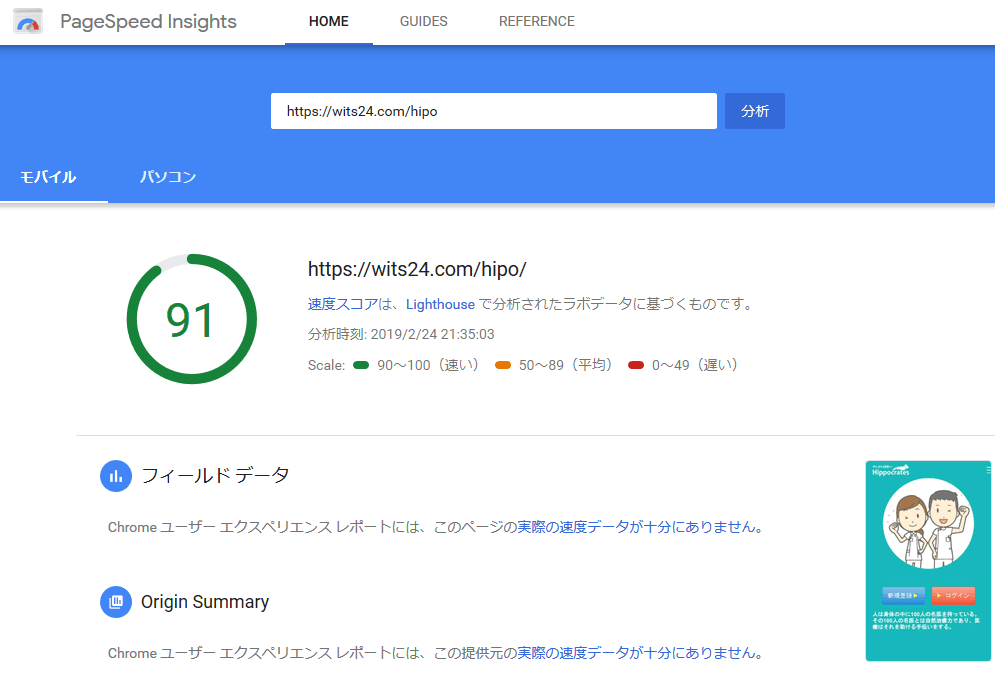This screenshot has width=995, height=681.
Task: Click the 分析 analyze button
Action: pyautogui.click(x=754, y=111)
